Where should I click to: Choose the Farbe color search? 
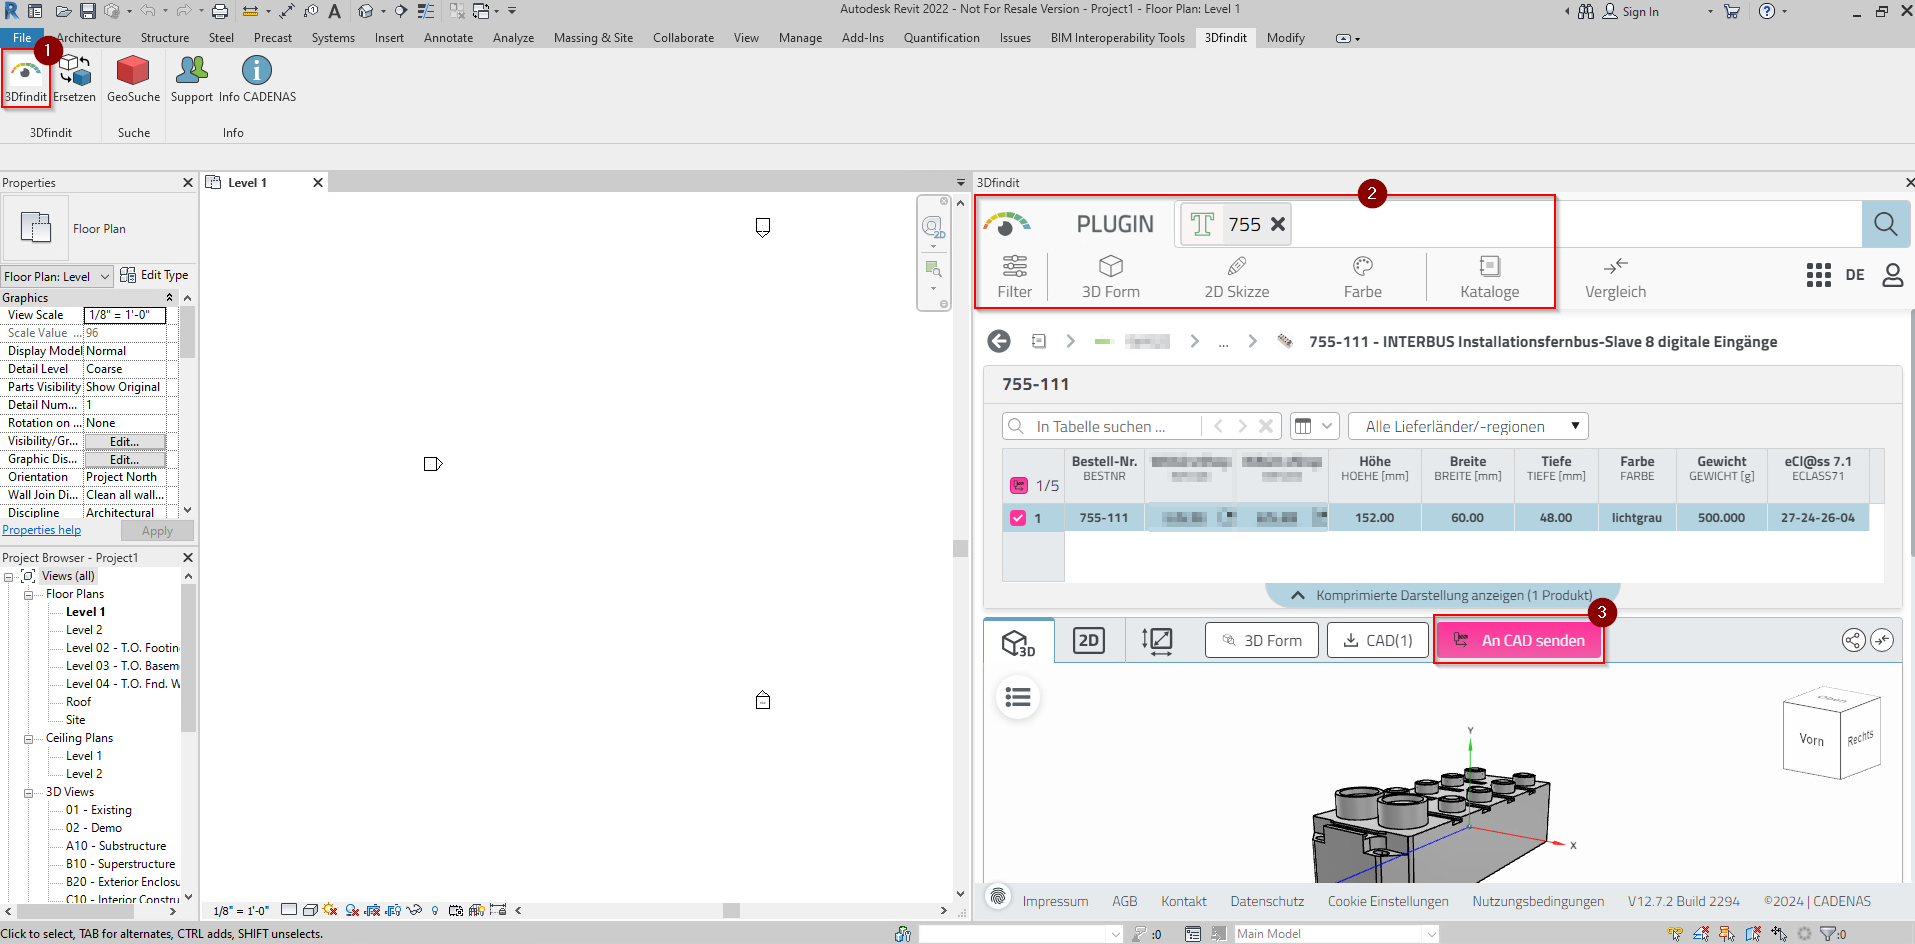(1362, 277)
